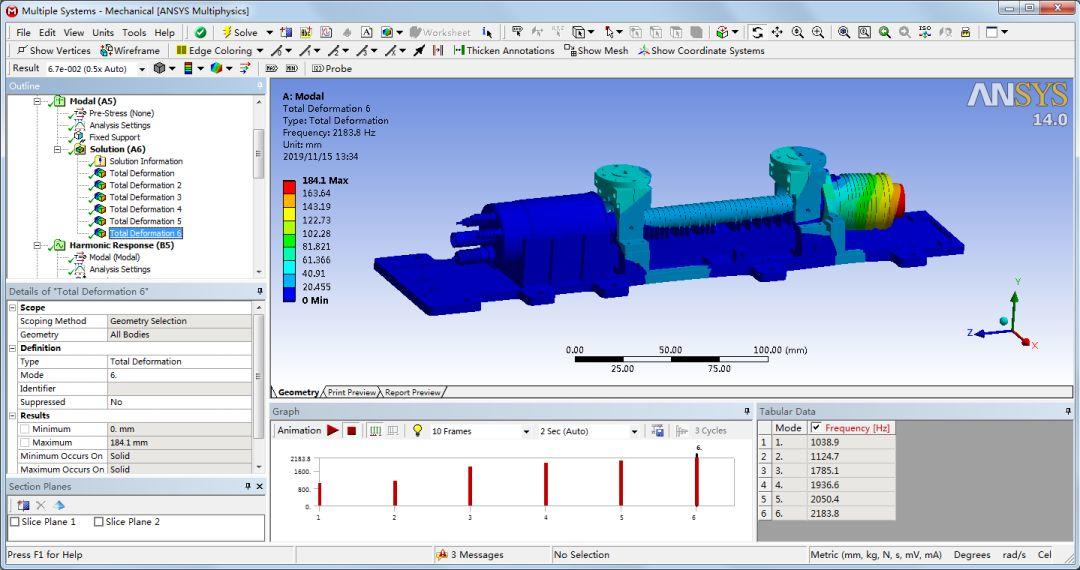Open the Solve dropdown arrow
The image size is (1080, 570).
pyautogui.click(x=269, y=32)
